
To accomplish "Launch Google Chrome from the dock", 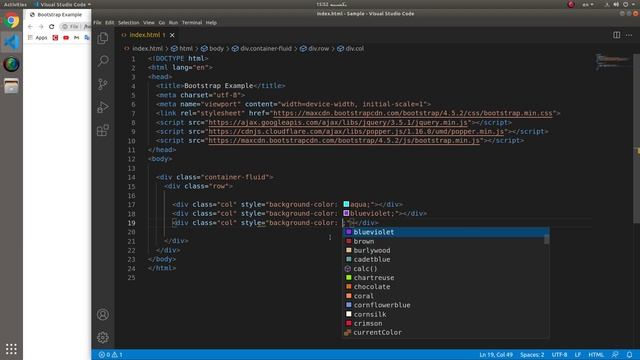I will (11, 20).
